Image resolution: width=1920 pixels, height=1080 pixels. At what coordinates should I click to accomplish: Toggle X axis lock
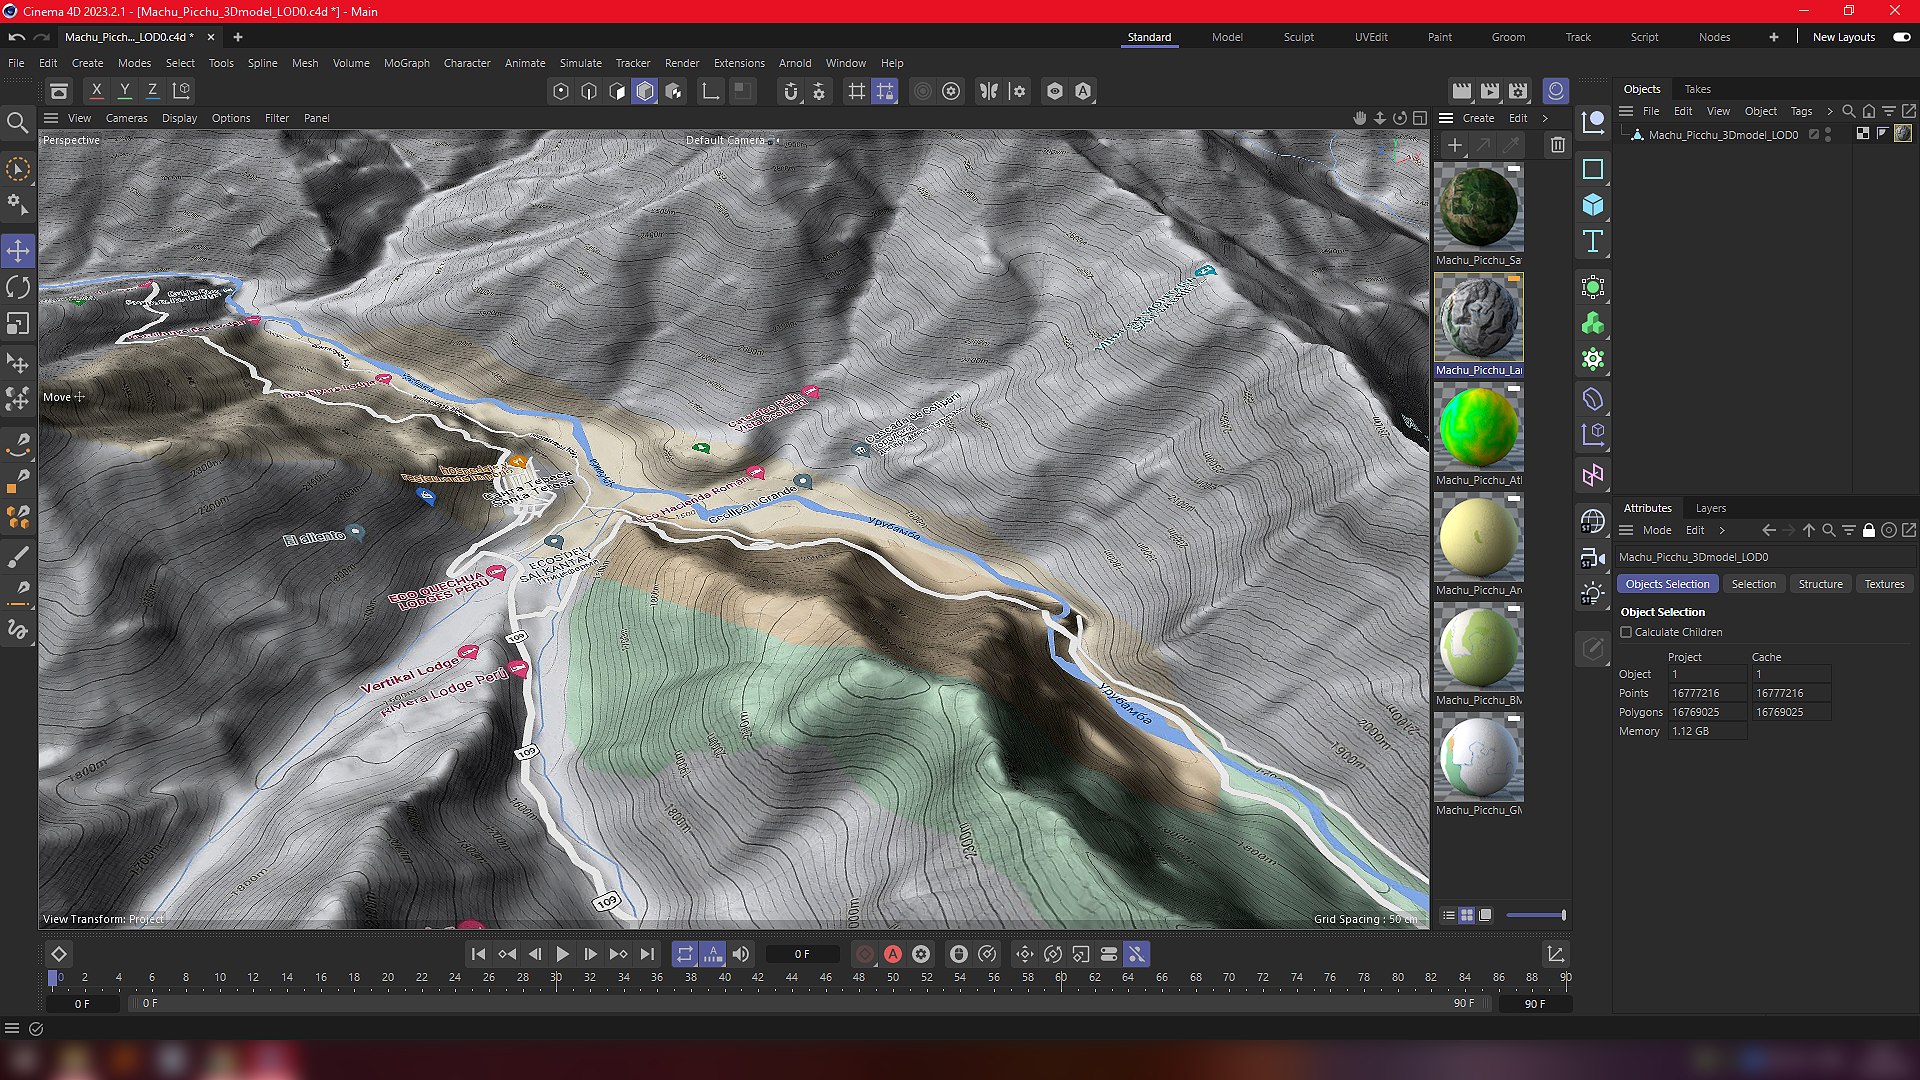[x=96, y=90]
